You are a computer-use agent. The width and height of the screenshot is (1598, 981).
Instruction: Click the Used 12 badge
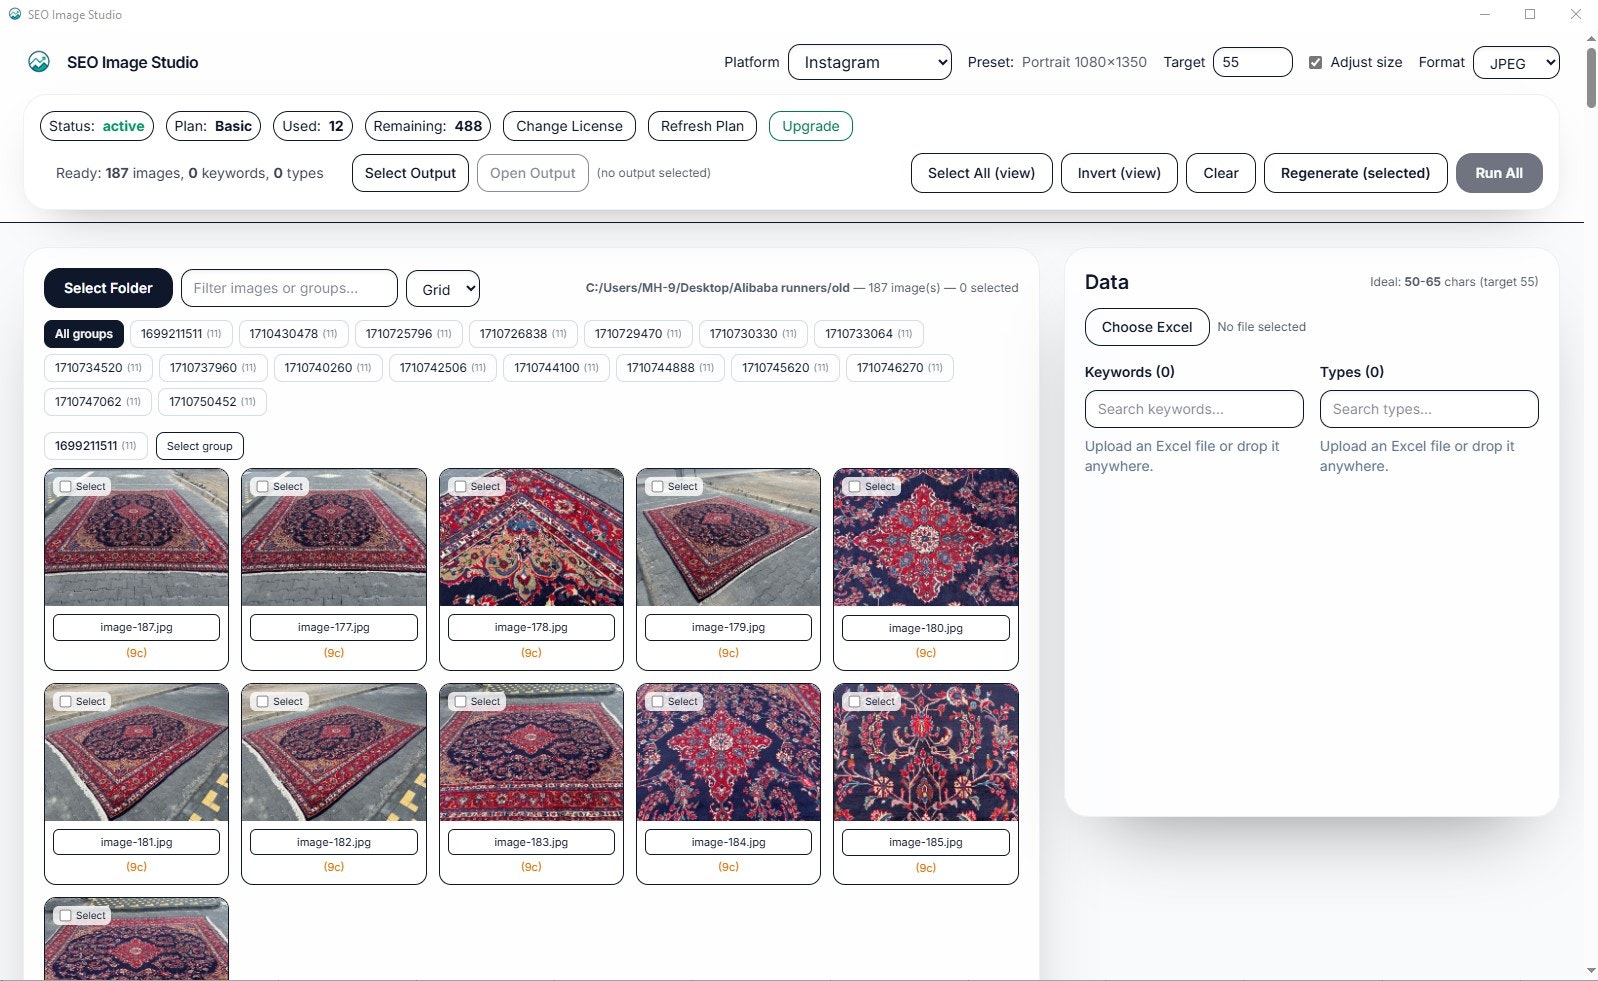click(313, 126)
